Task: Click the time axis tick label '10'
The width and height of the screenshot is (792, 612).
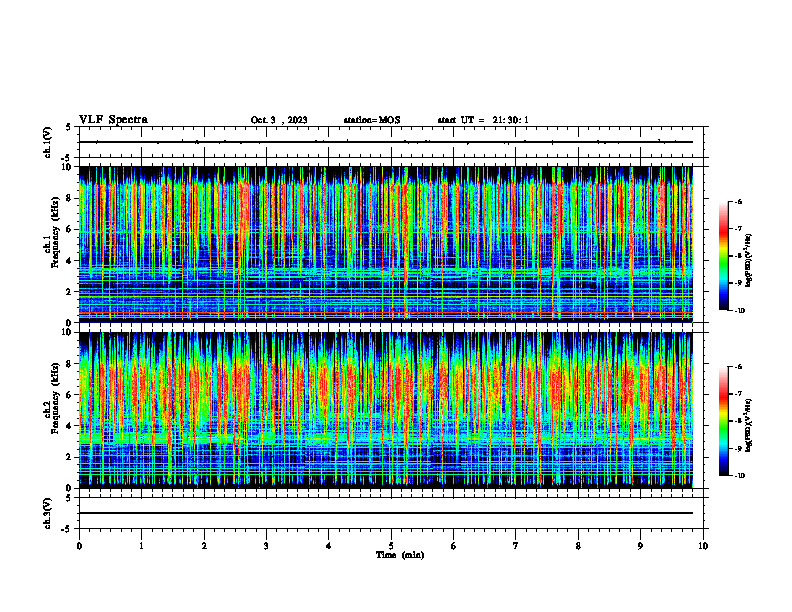Action: click(x=703, y=546)
